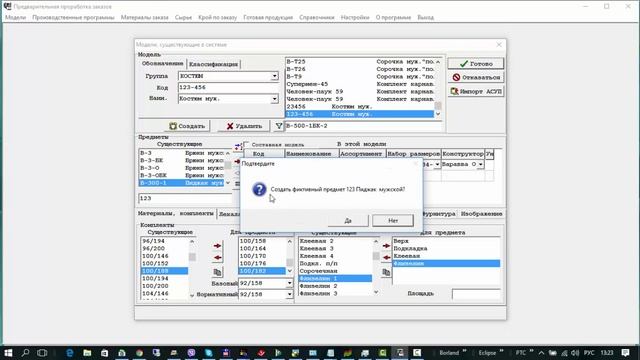Select Сорочечная in materials list
640x360 pixels.
[335, 271]
